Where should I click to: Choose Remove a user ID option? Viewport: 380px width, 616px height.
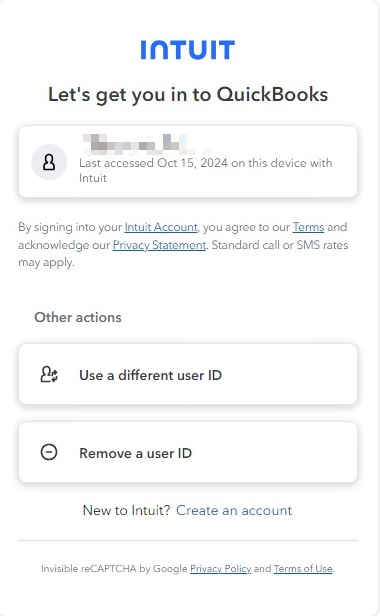(188, 452)
